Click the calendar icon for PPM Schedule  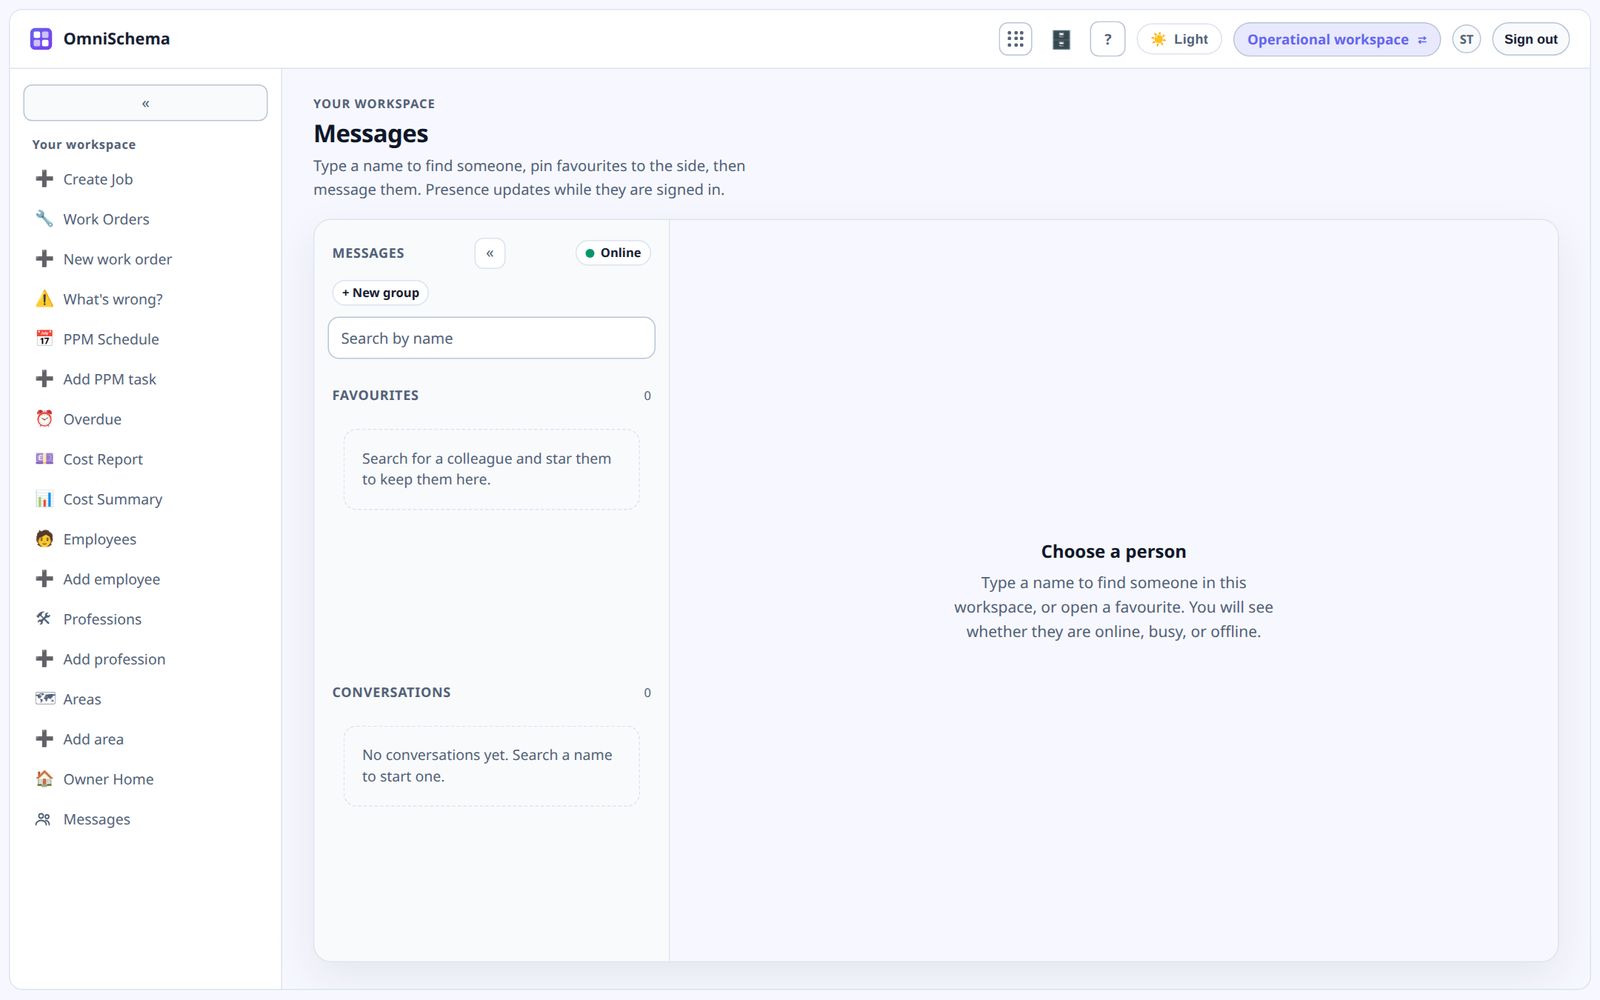click(x=44, y=339)
